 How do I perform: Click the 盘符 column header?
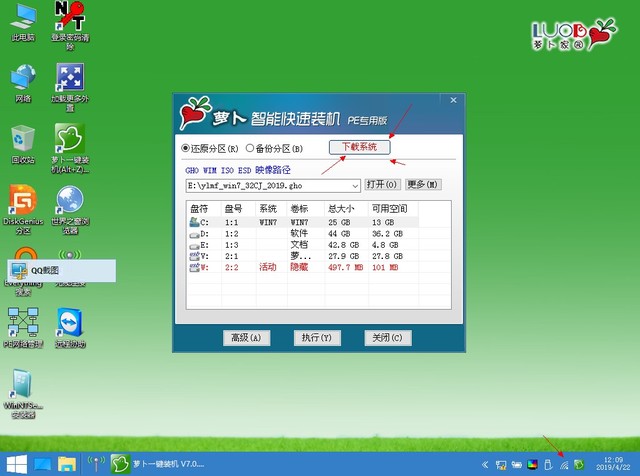(x=204, y=209)
